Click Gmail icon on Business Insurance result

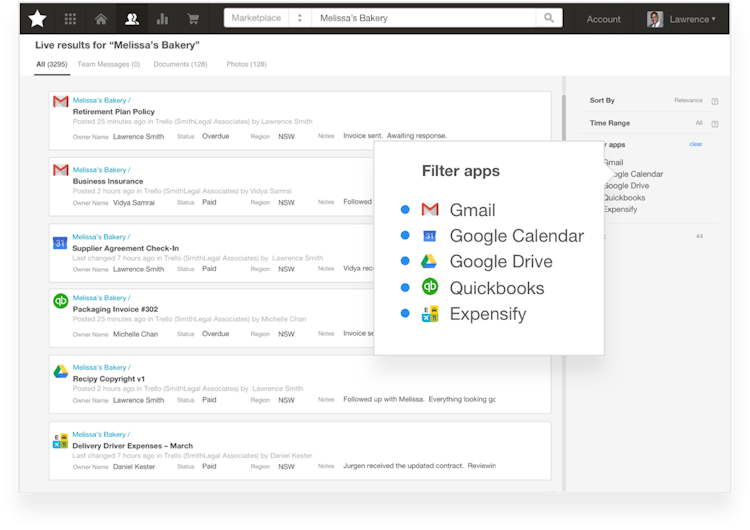(x=60, y=170)
